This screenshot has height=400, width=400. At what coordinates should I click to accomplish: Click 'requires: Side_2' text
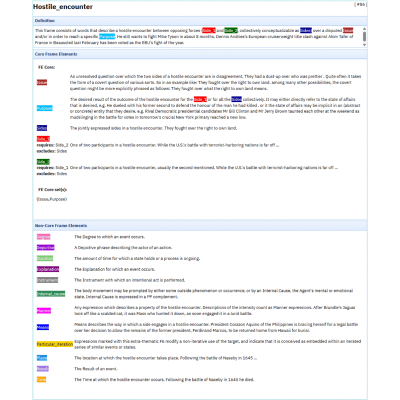point(52,145)
